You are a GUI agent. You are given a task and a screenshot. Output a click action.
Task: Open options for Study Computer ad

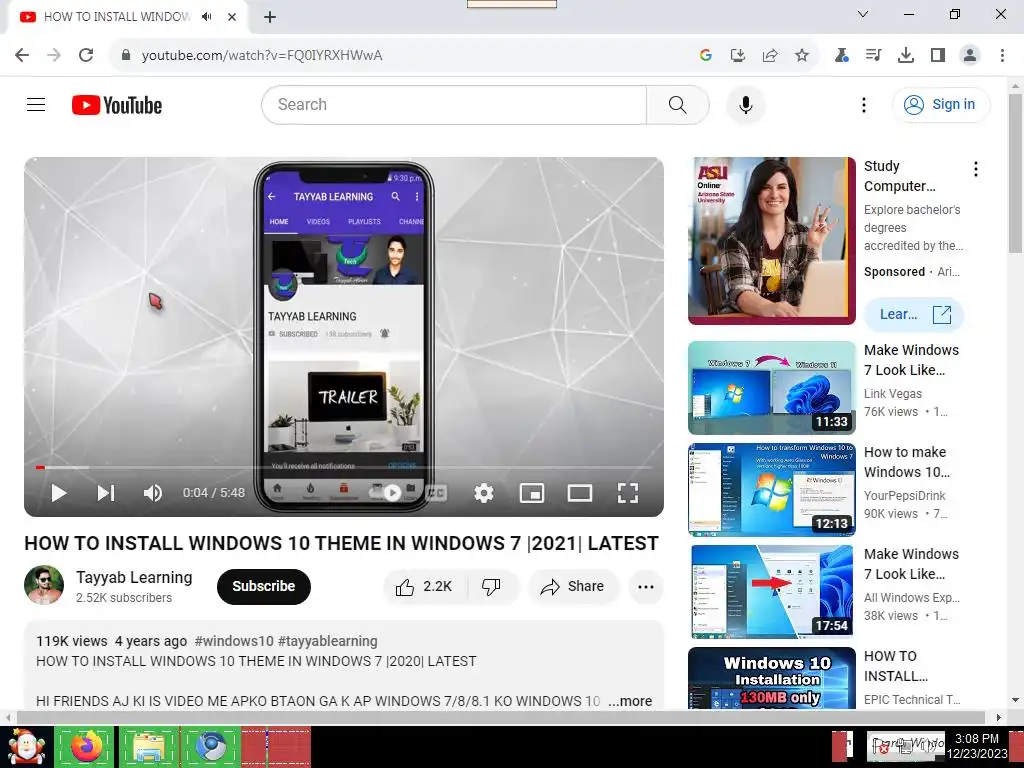(976, 169)
